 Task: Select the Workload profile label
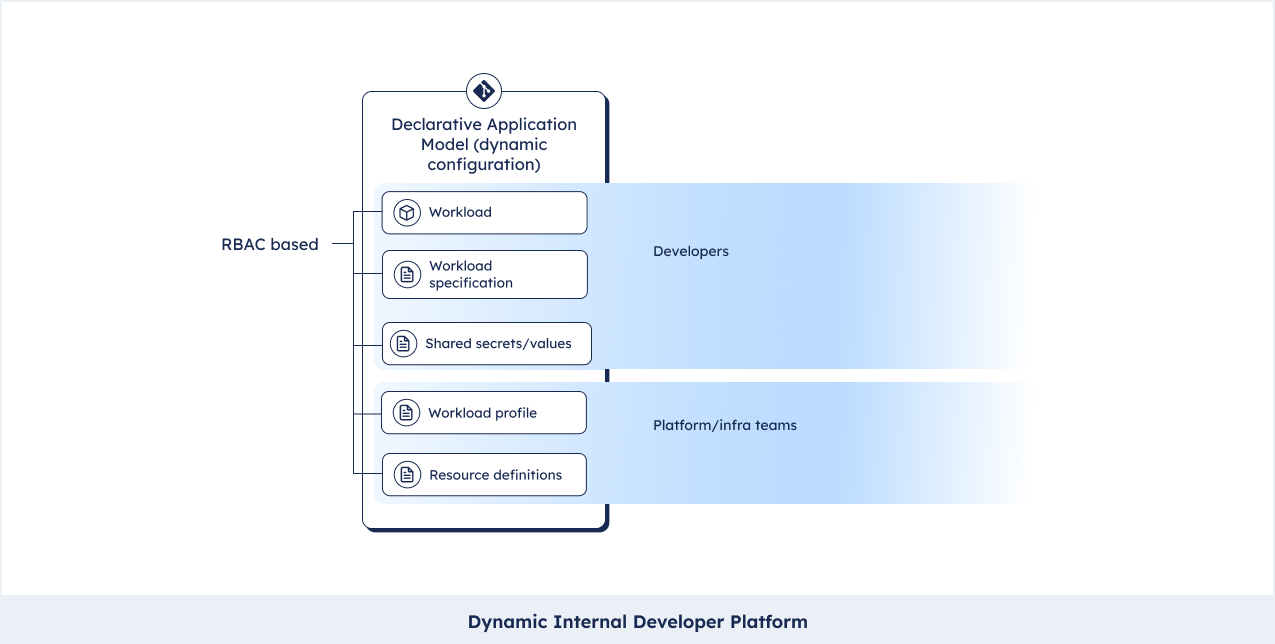pyautogui.click(x=482, y=413)
